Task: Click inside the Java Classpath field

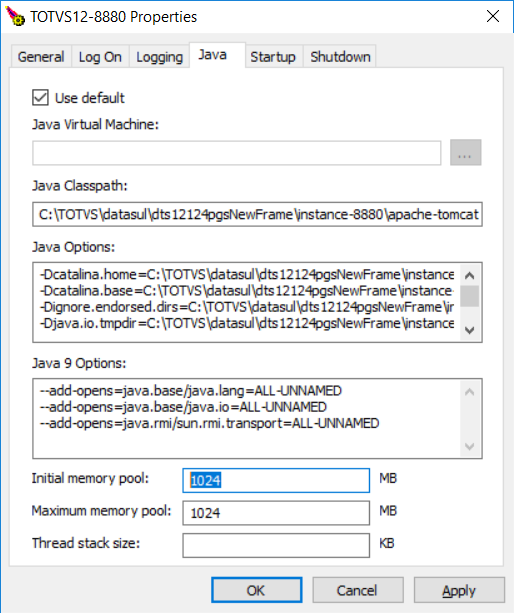Action: 257,214
